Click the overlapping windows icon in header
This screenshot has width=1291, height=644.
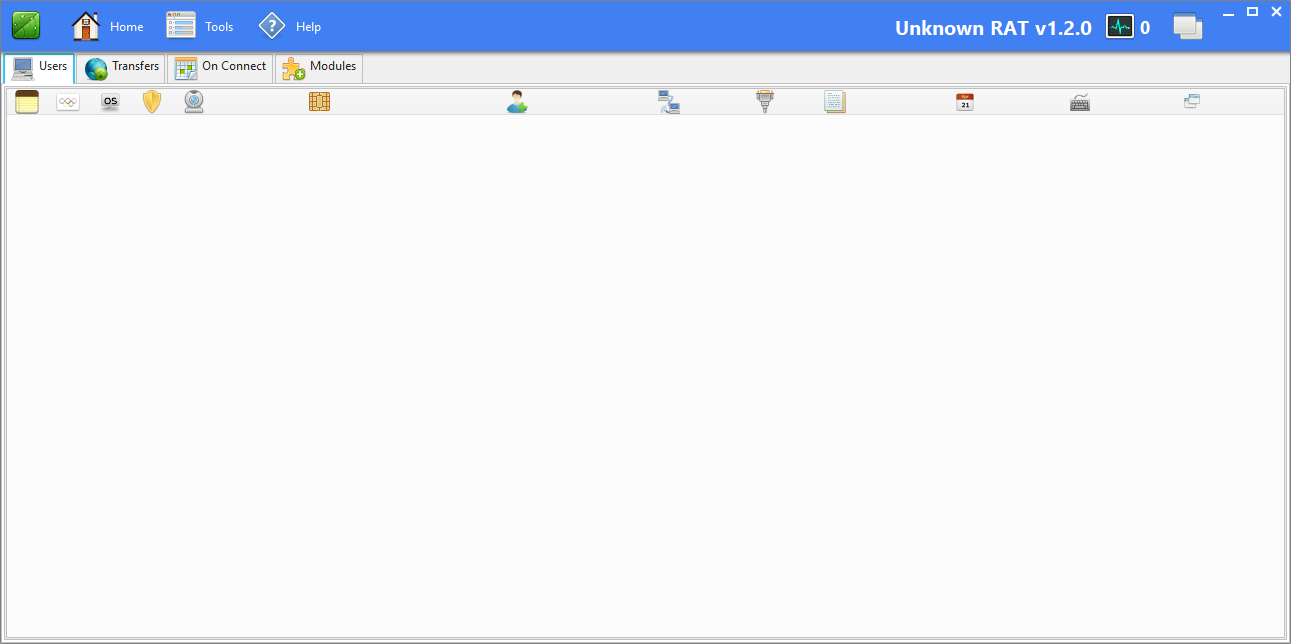coord(1187,28)
